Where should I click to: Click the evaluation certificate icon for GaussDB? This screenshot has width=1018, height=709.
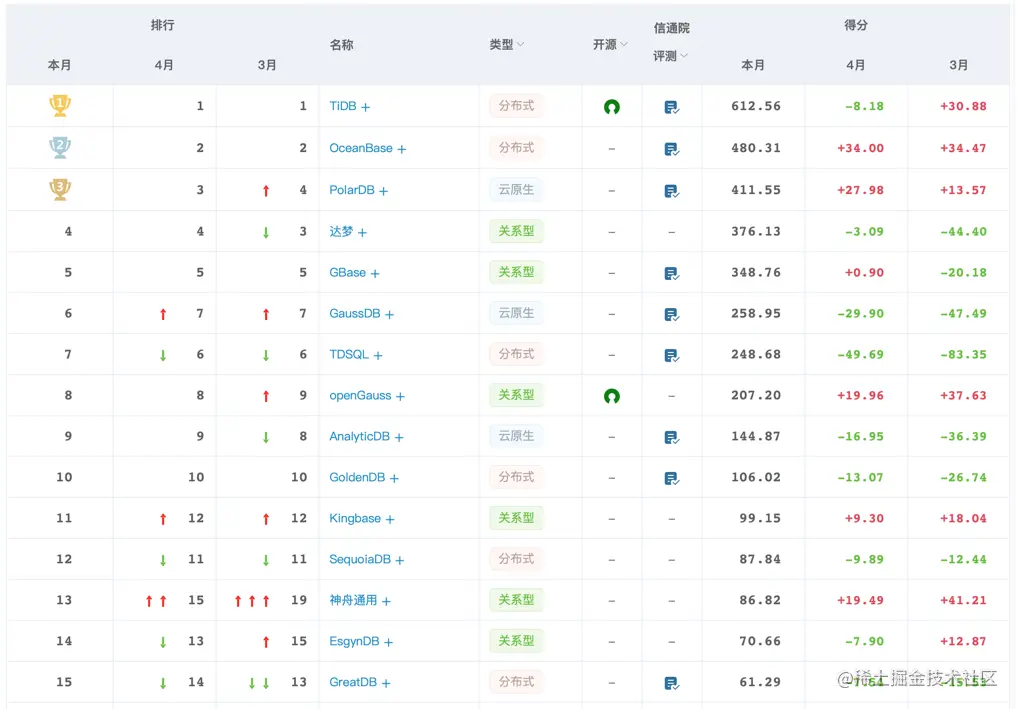point(671,315)
